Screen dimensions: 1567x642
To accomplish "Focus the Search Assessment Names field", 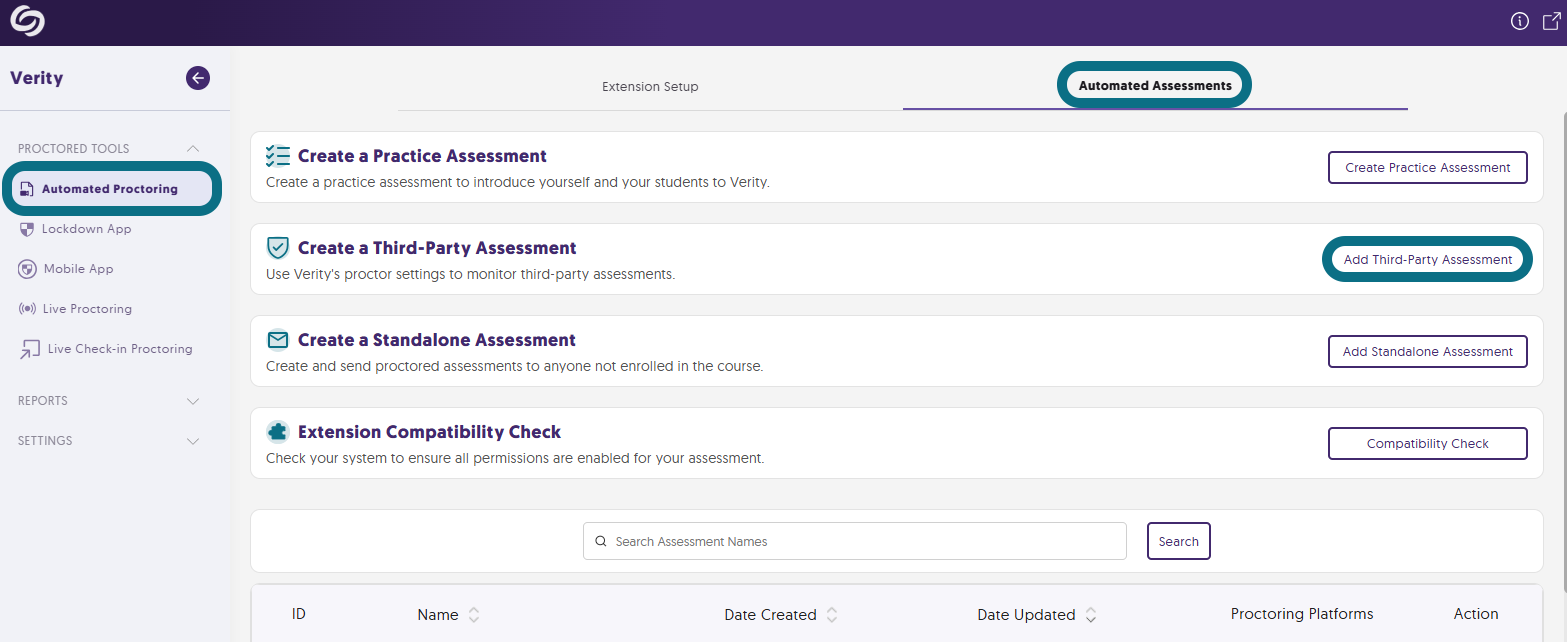I will pos(855,541).
